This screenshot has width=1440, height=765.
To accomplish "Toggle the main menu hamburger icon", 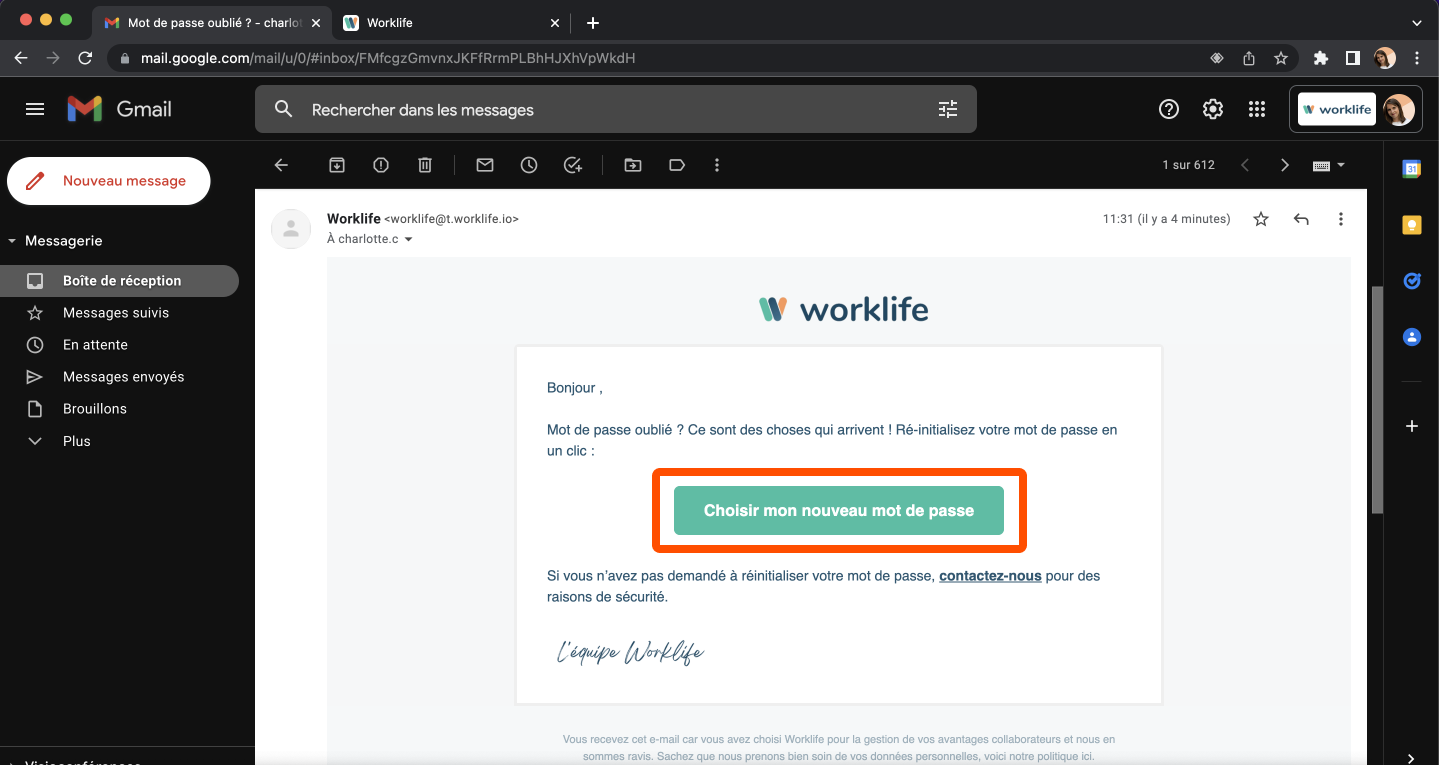I will 35,109.
